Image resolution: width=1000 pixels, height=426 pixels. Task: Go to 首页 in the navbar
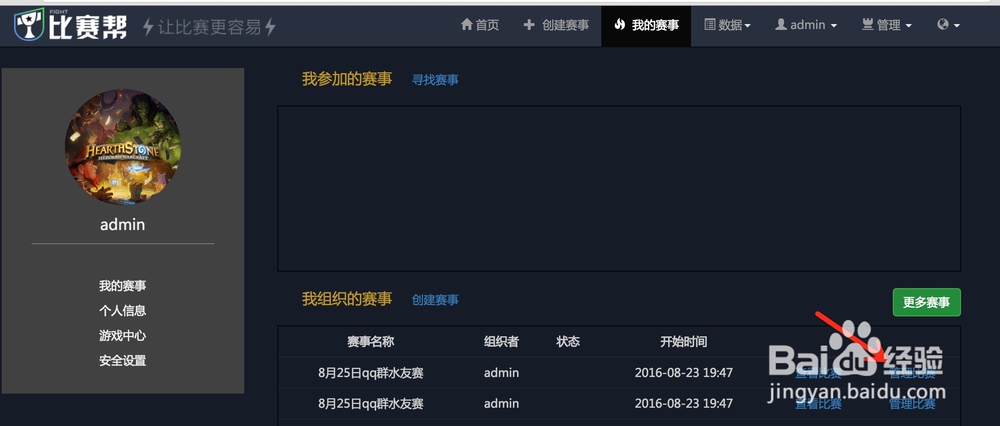(x=480, y=25)
